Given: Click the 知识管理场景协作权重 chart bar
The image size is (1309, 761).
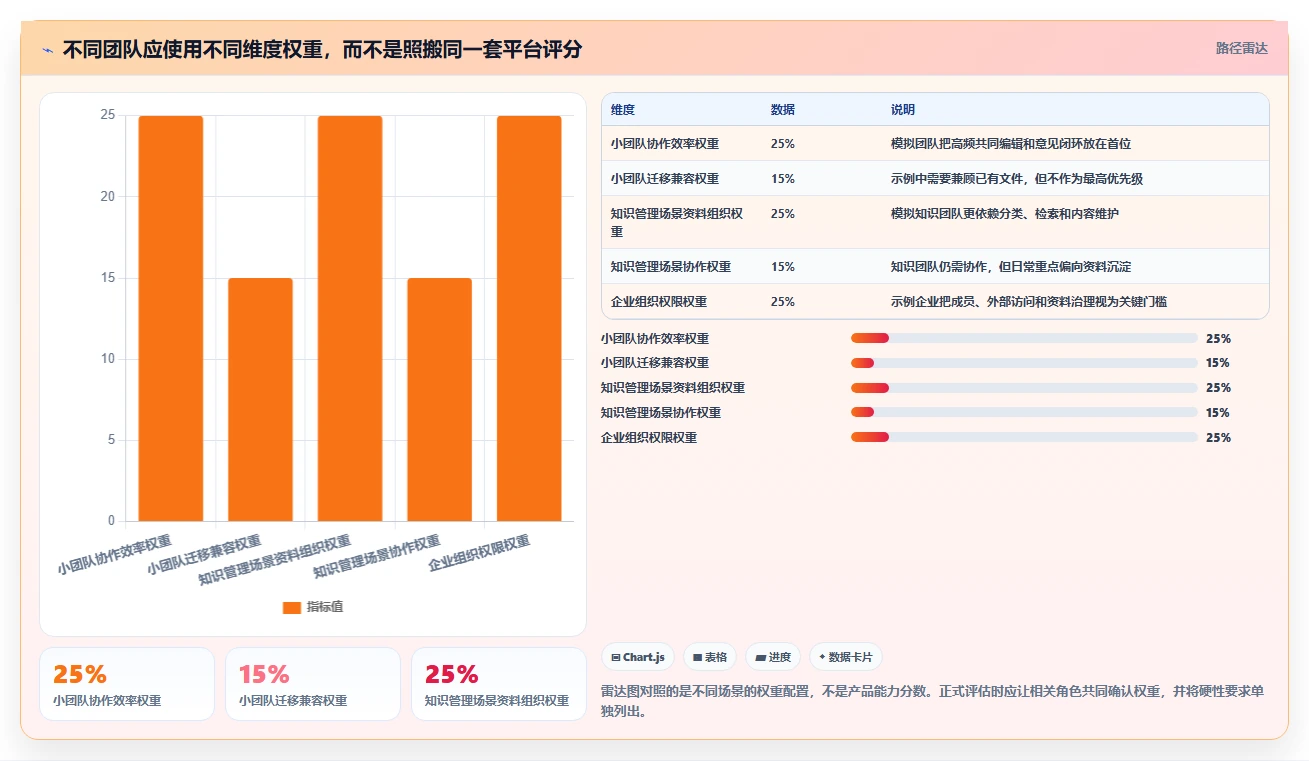Looking at the screenshot, I should pyautogui.click(x=440, y=399).
